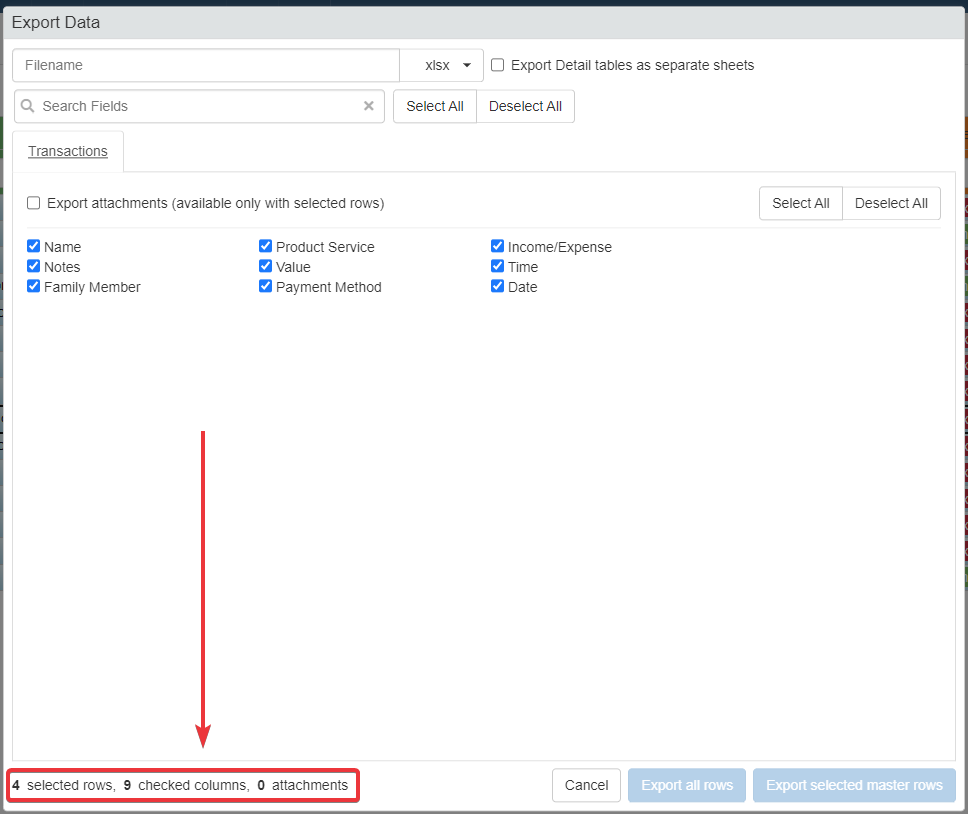Click Export all rows
Screen dimensions: 968x814
[x=687, y=785]
